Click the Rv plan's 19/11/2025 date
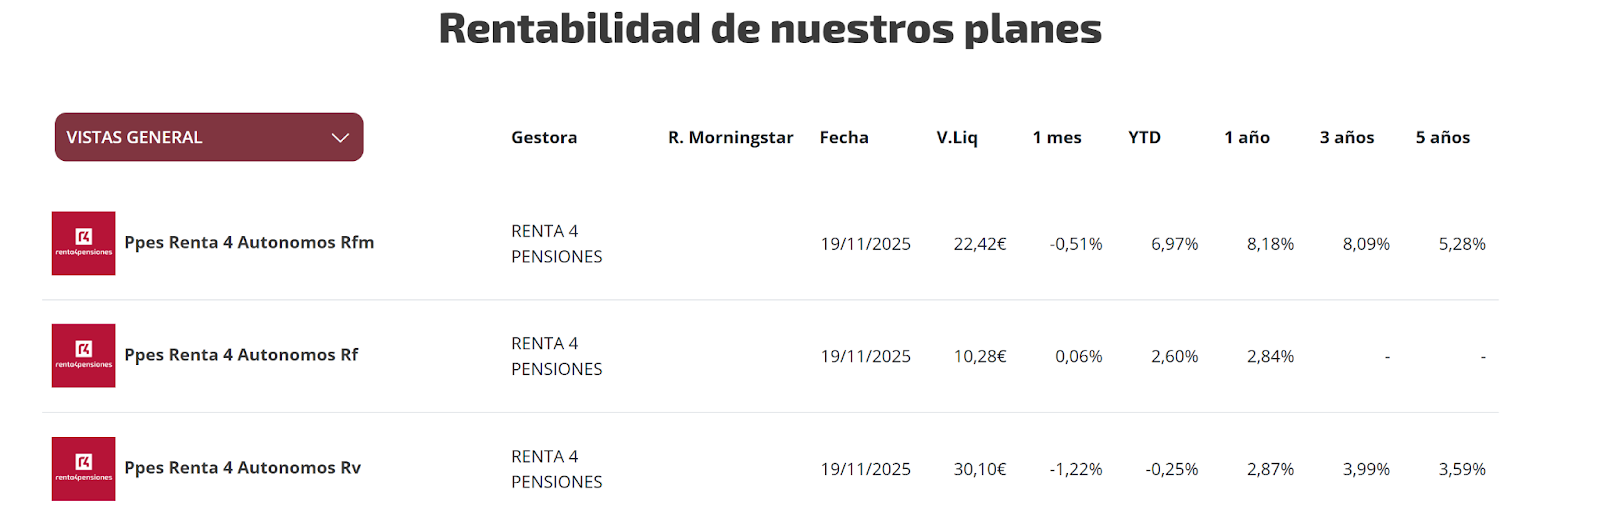 [866, 469]
